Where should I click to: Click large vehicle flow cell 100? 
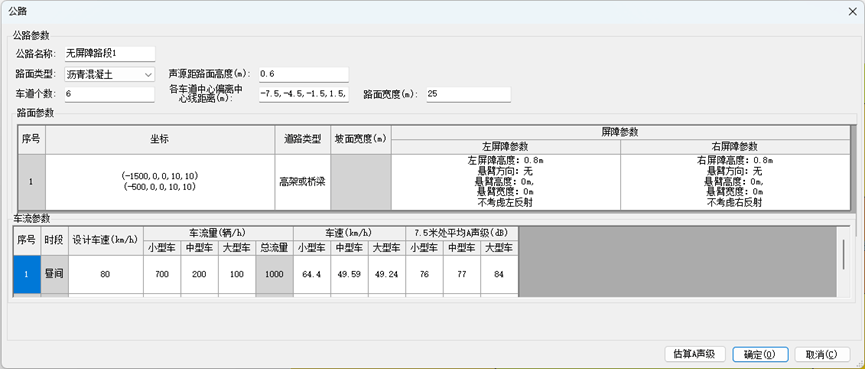tap(237, 274)
